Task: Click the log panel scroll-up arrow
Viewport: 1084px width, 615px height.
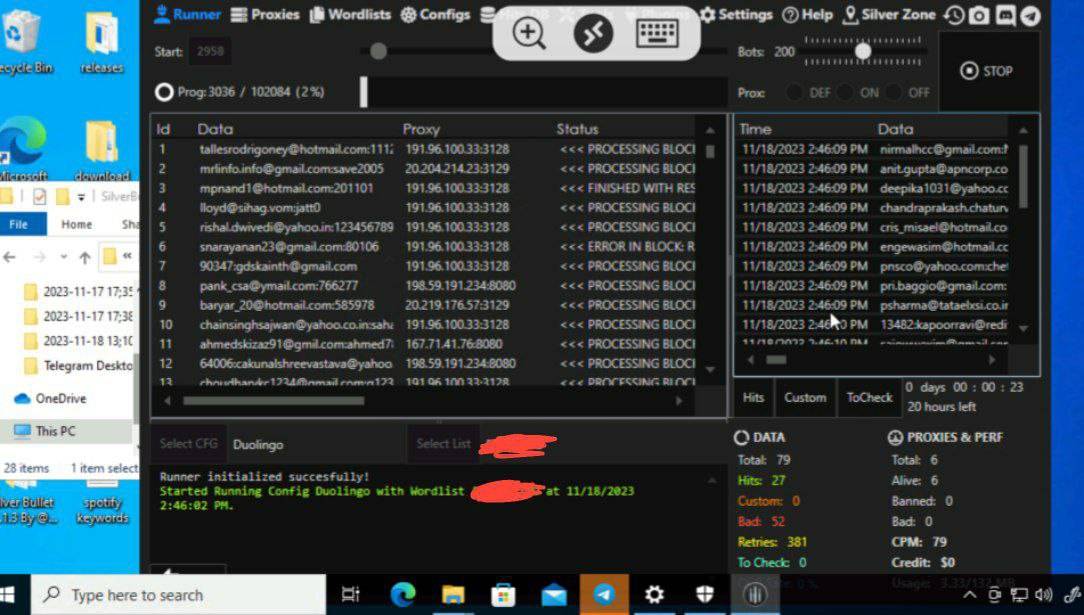Action: point(711,480)
